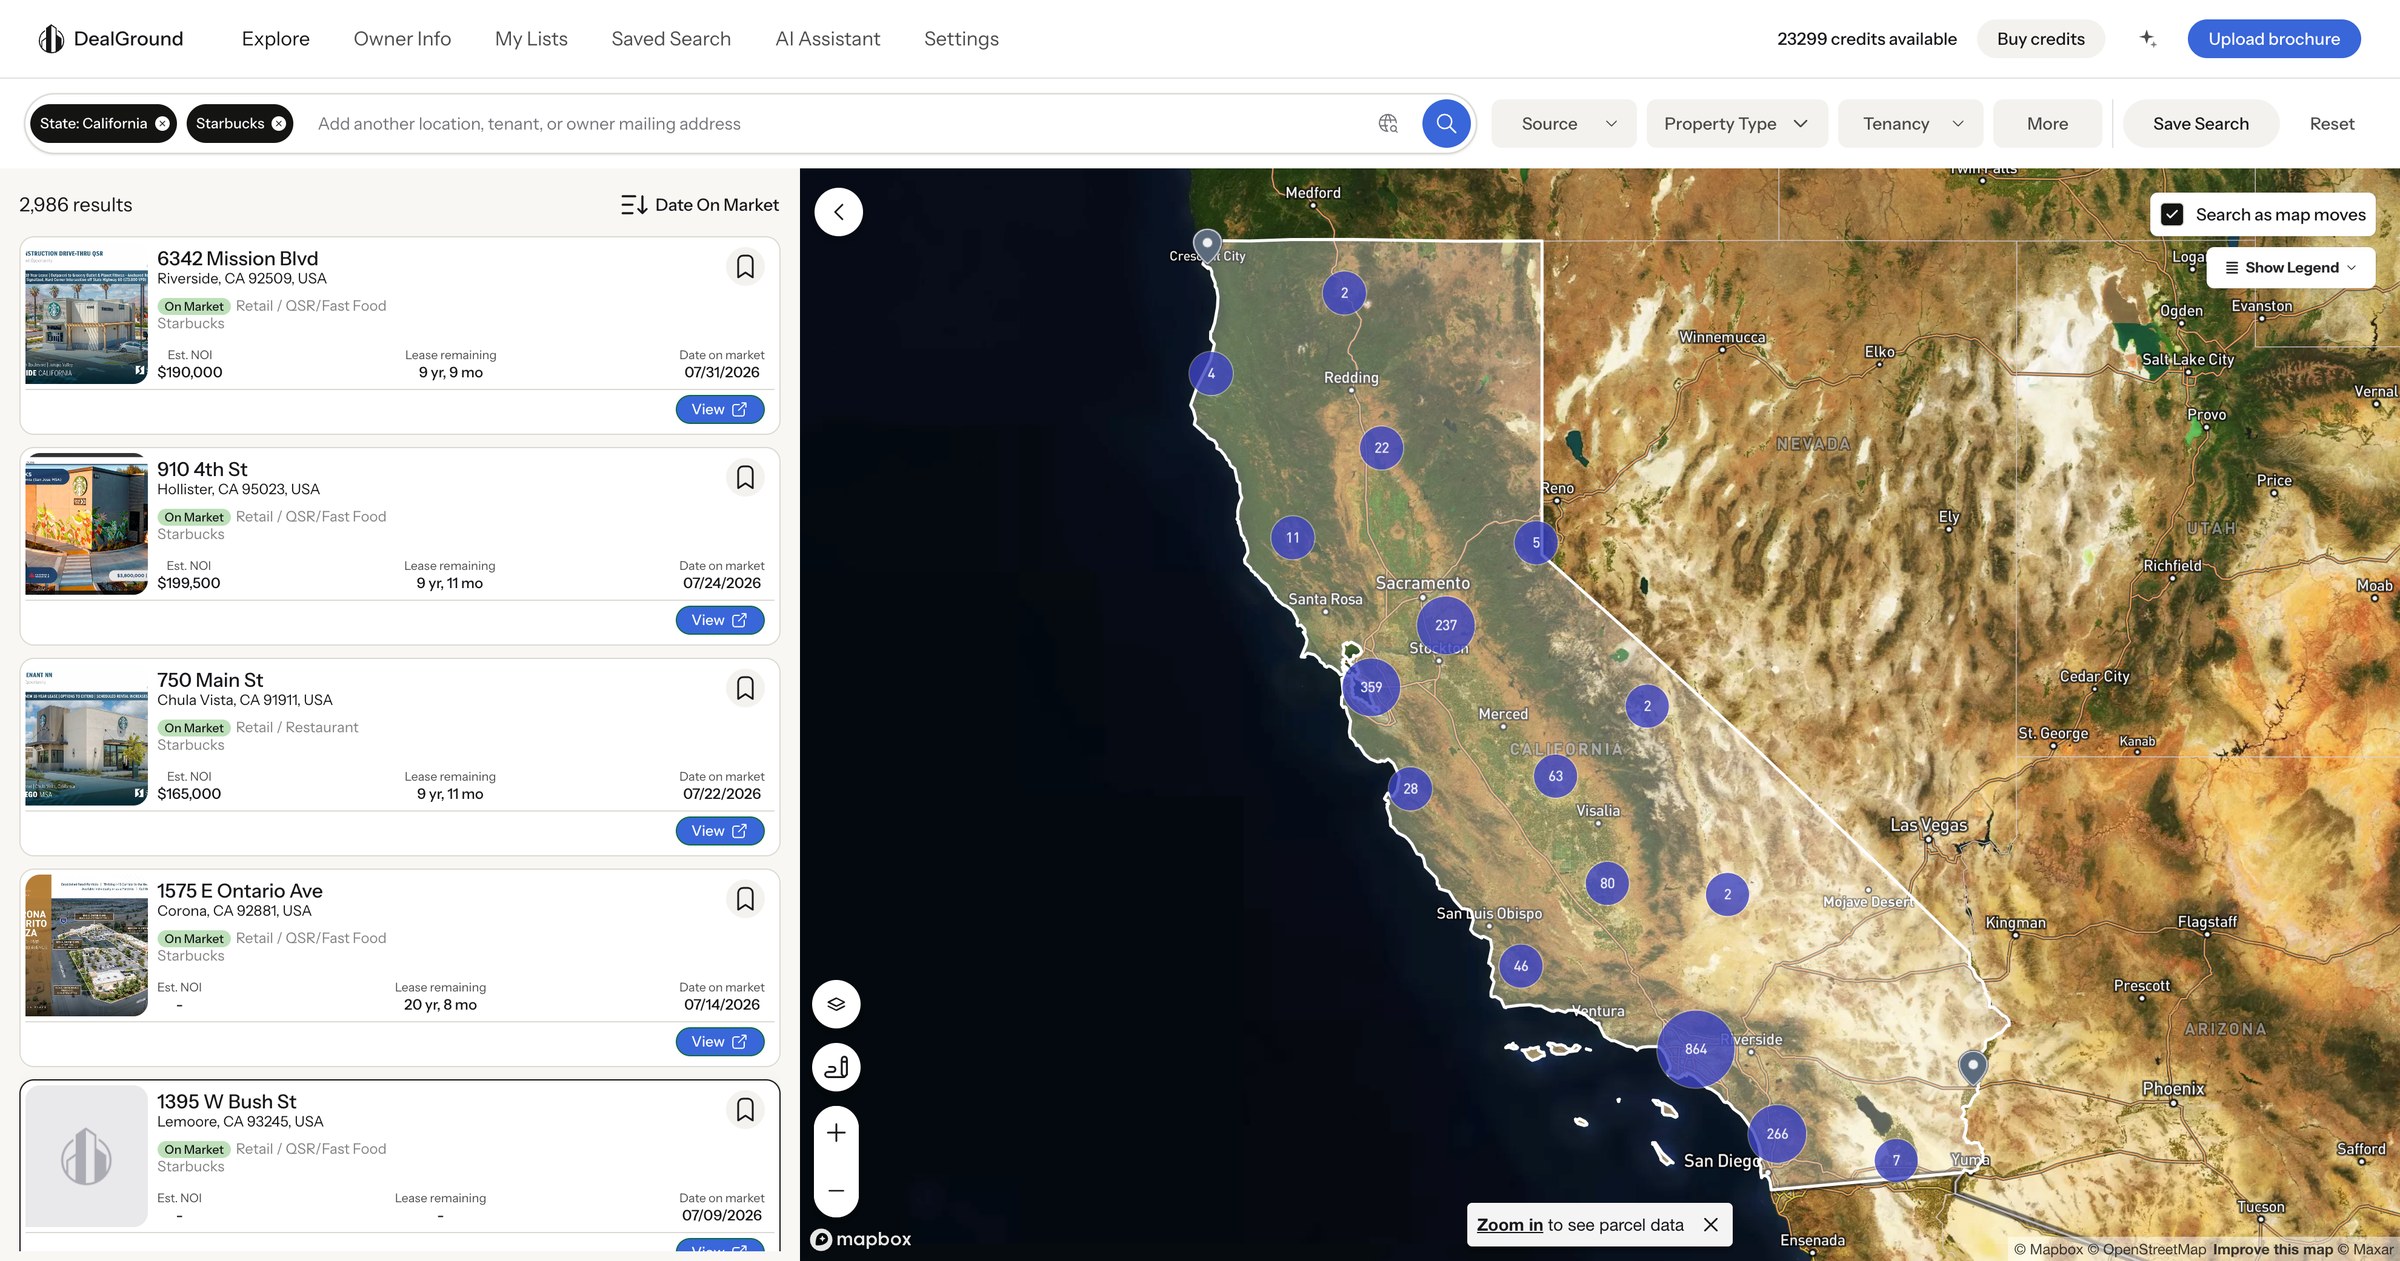Bookmark the 1395 W Bush St listing

745,1110
